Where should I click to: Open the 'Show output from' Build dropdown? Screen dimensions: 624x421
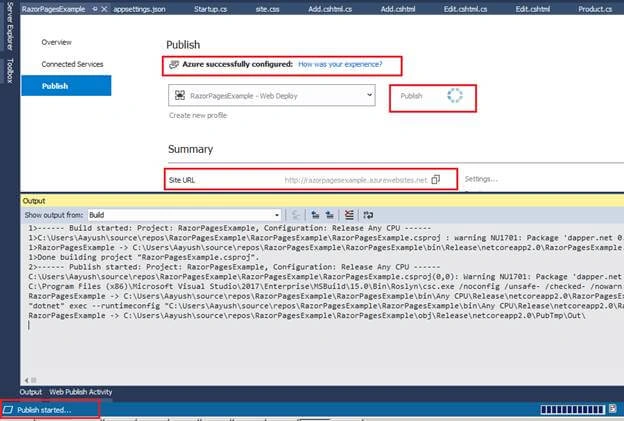[184, 215]
